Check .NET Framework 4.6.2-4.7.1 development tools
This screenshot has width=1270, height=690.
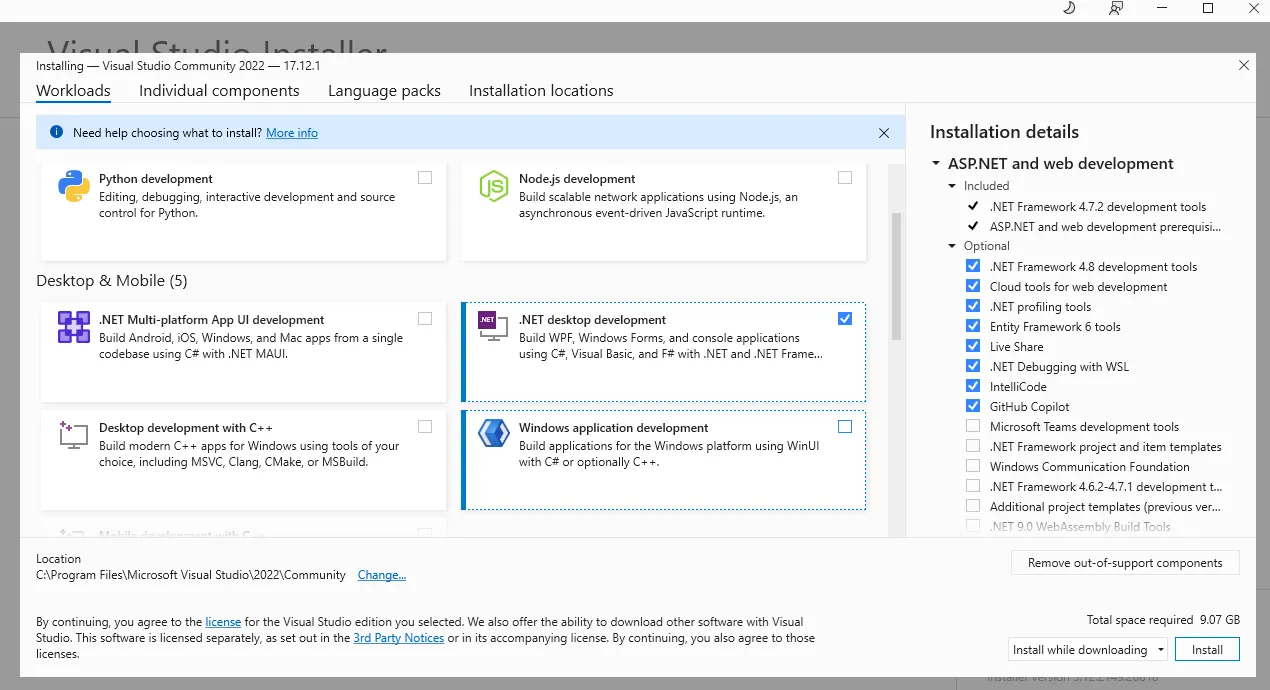(x=973, y=486)
